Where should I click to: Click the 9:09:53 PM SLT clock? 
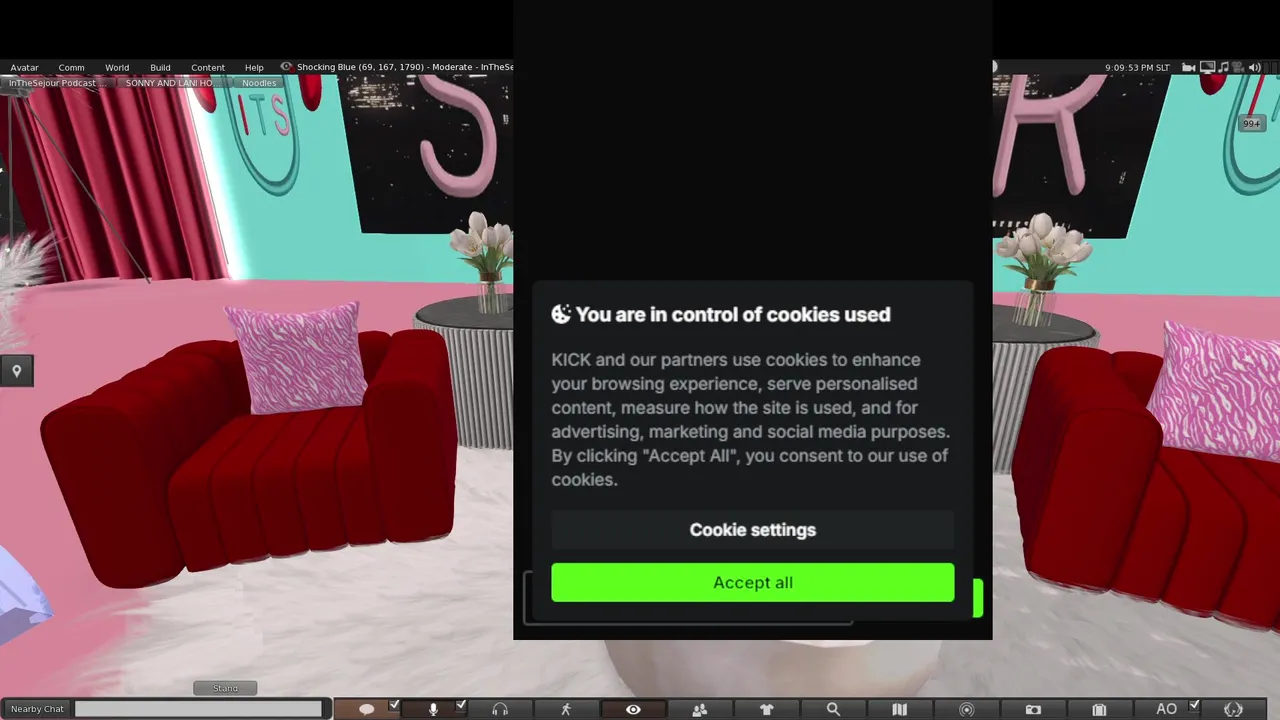click(1137, 67)
